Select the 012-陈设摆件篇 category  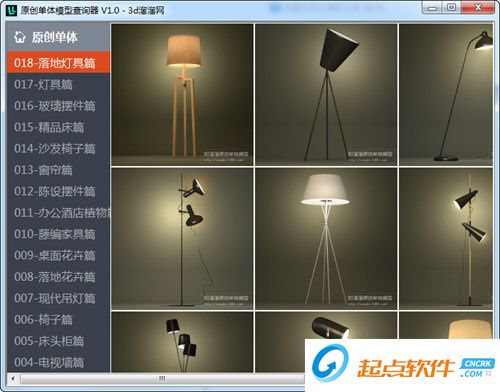[59, 191]
